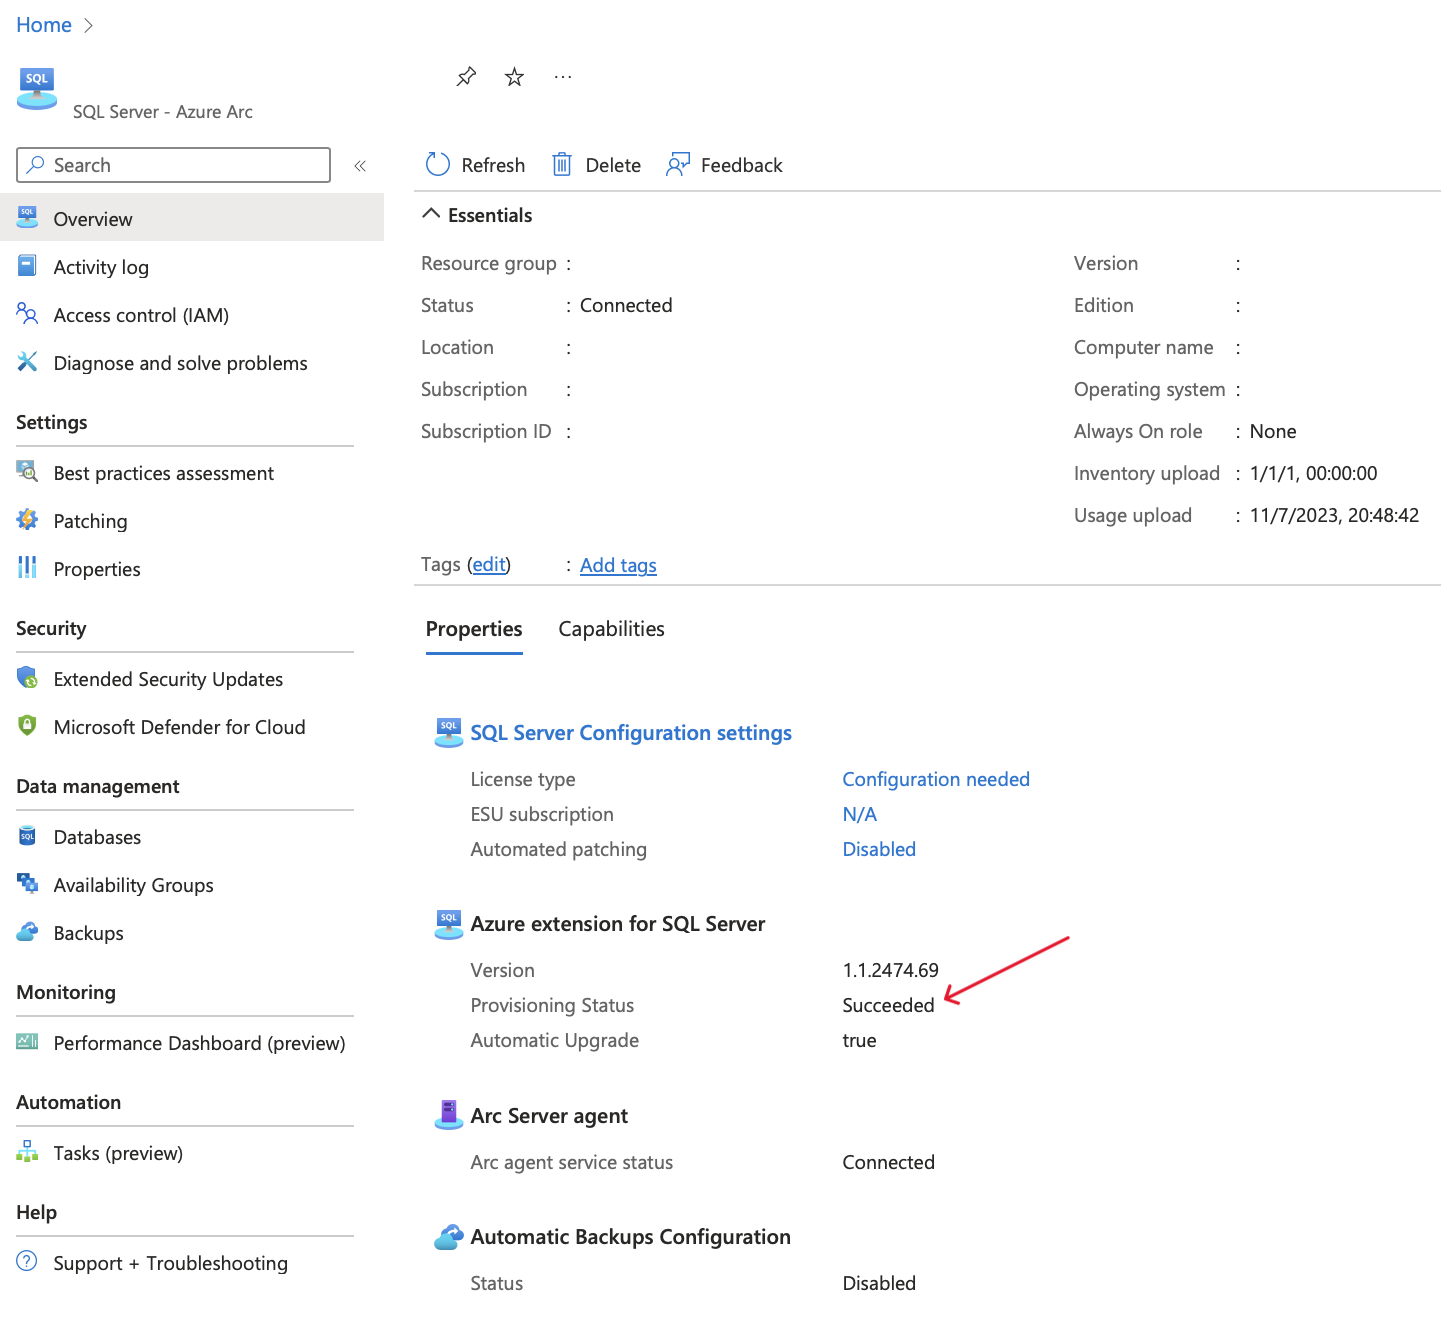Viewport: 1441px width, 1333px height.
Task: Click the Refresh button label
Action: 493,165
